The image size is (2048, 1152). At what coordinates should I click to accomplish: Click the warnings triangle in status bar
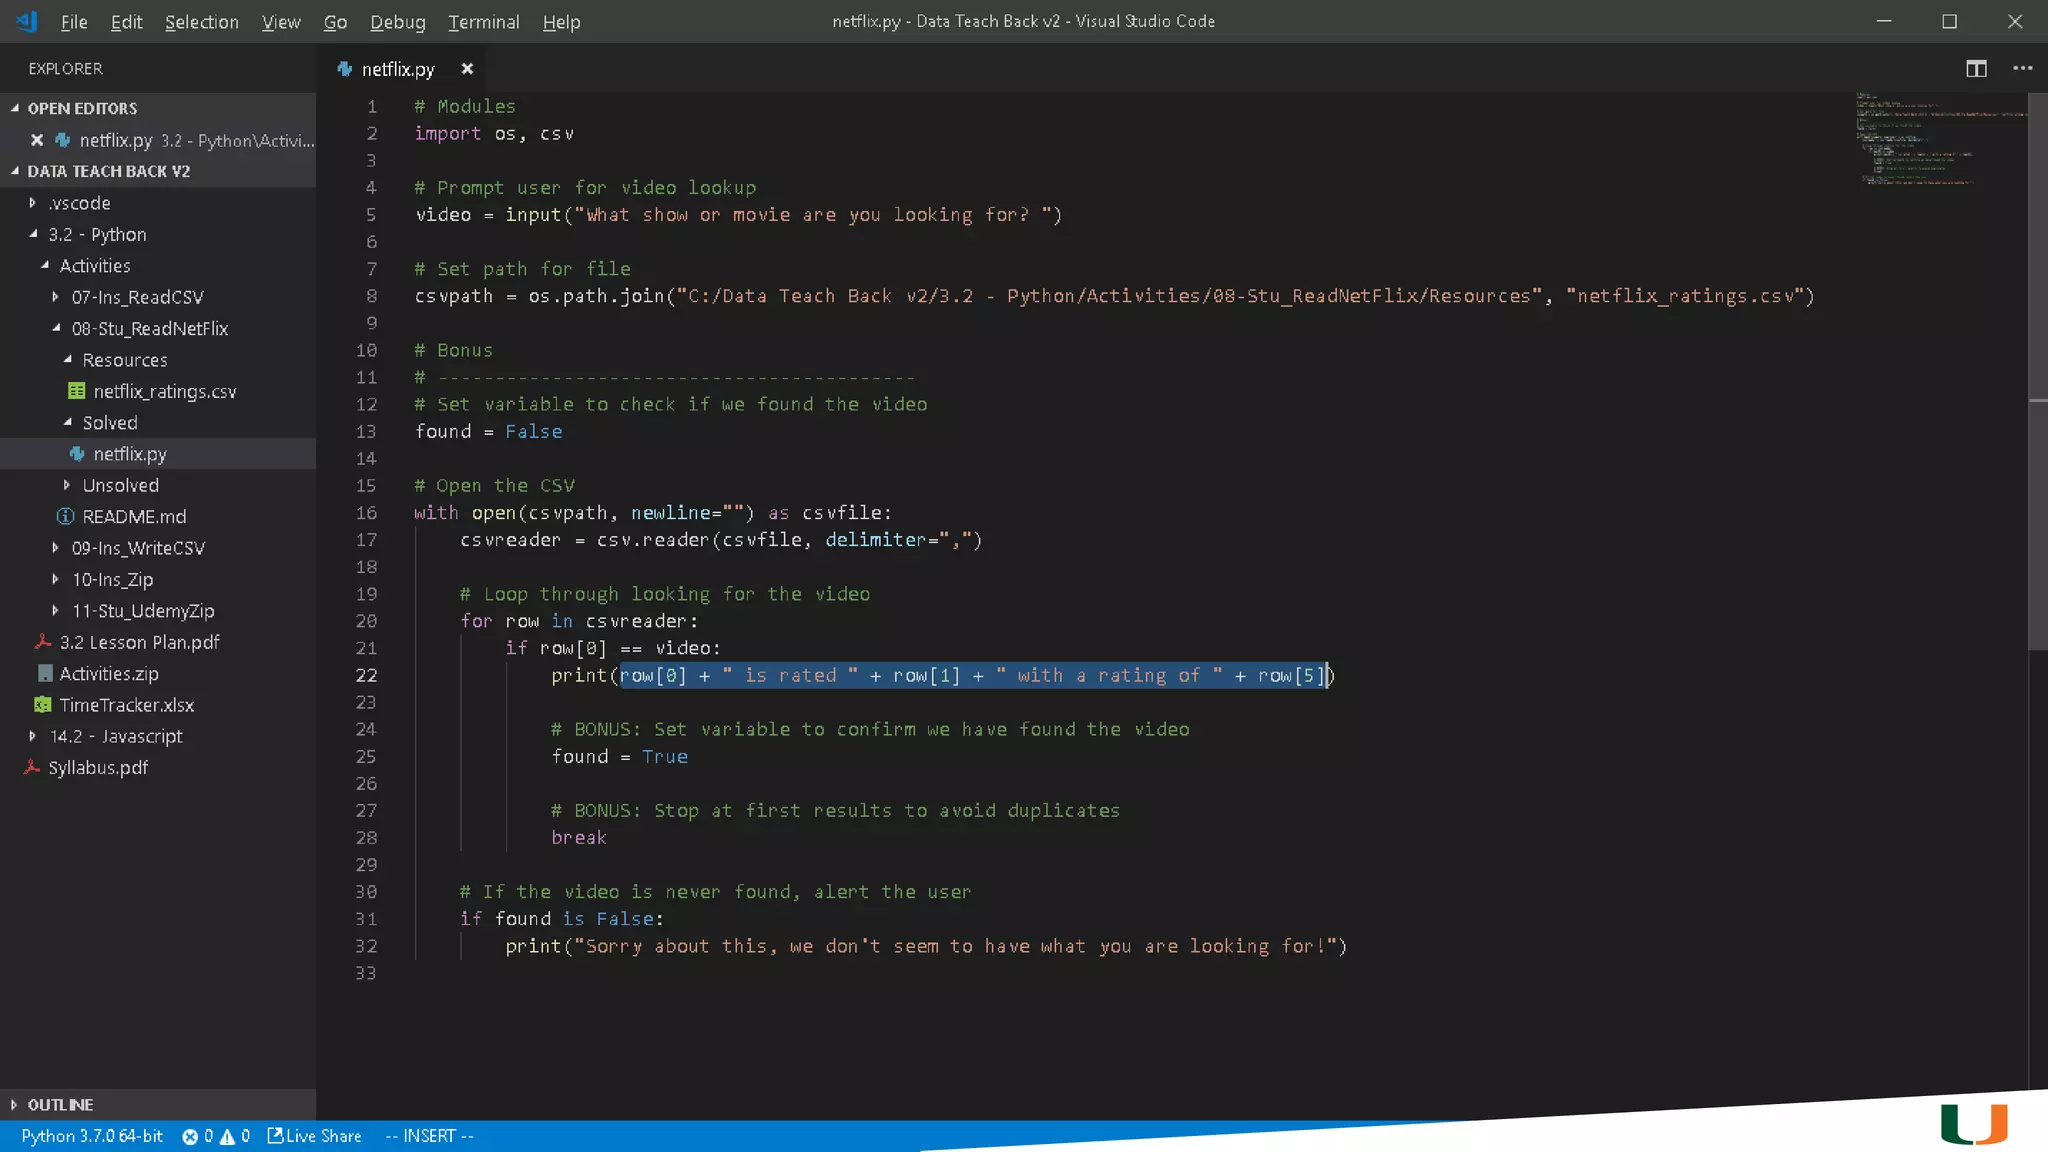coord(227,1136)
